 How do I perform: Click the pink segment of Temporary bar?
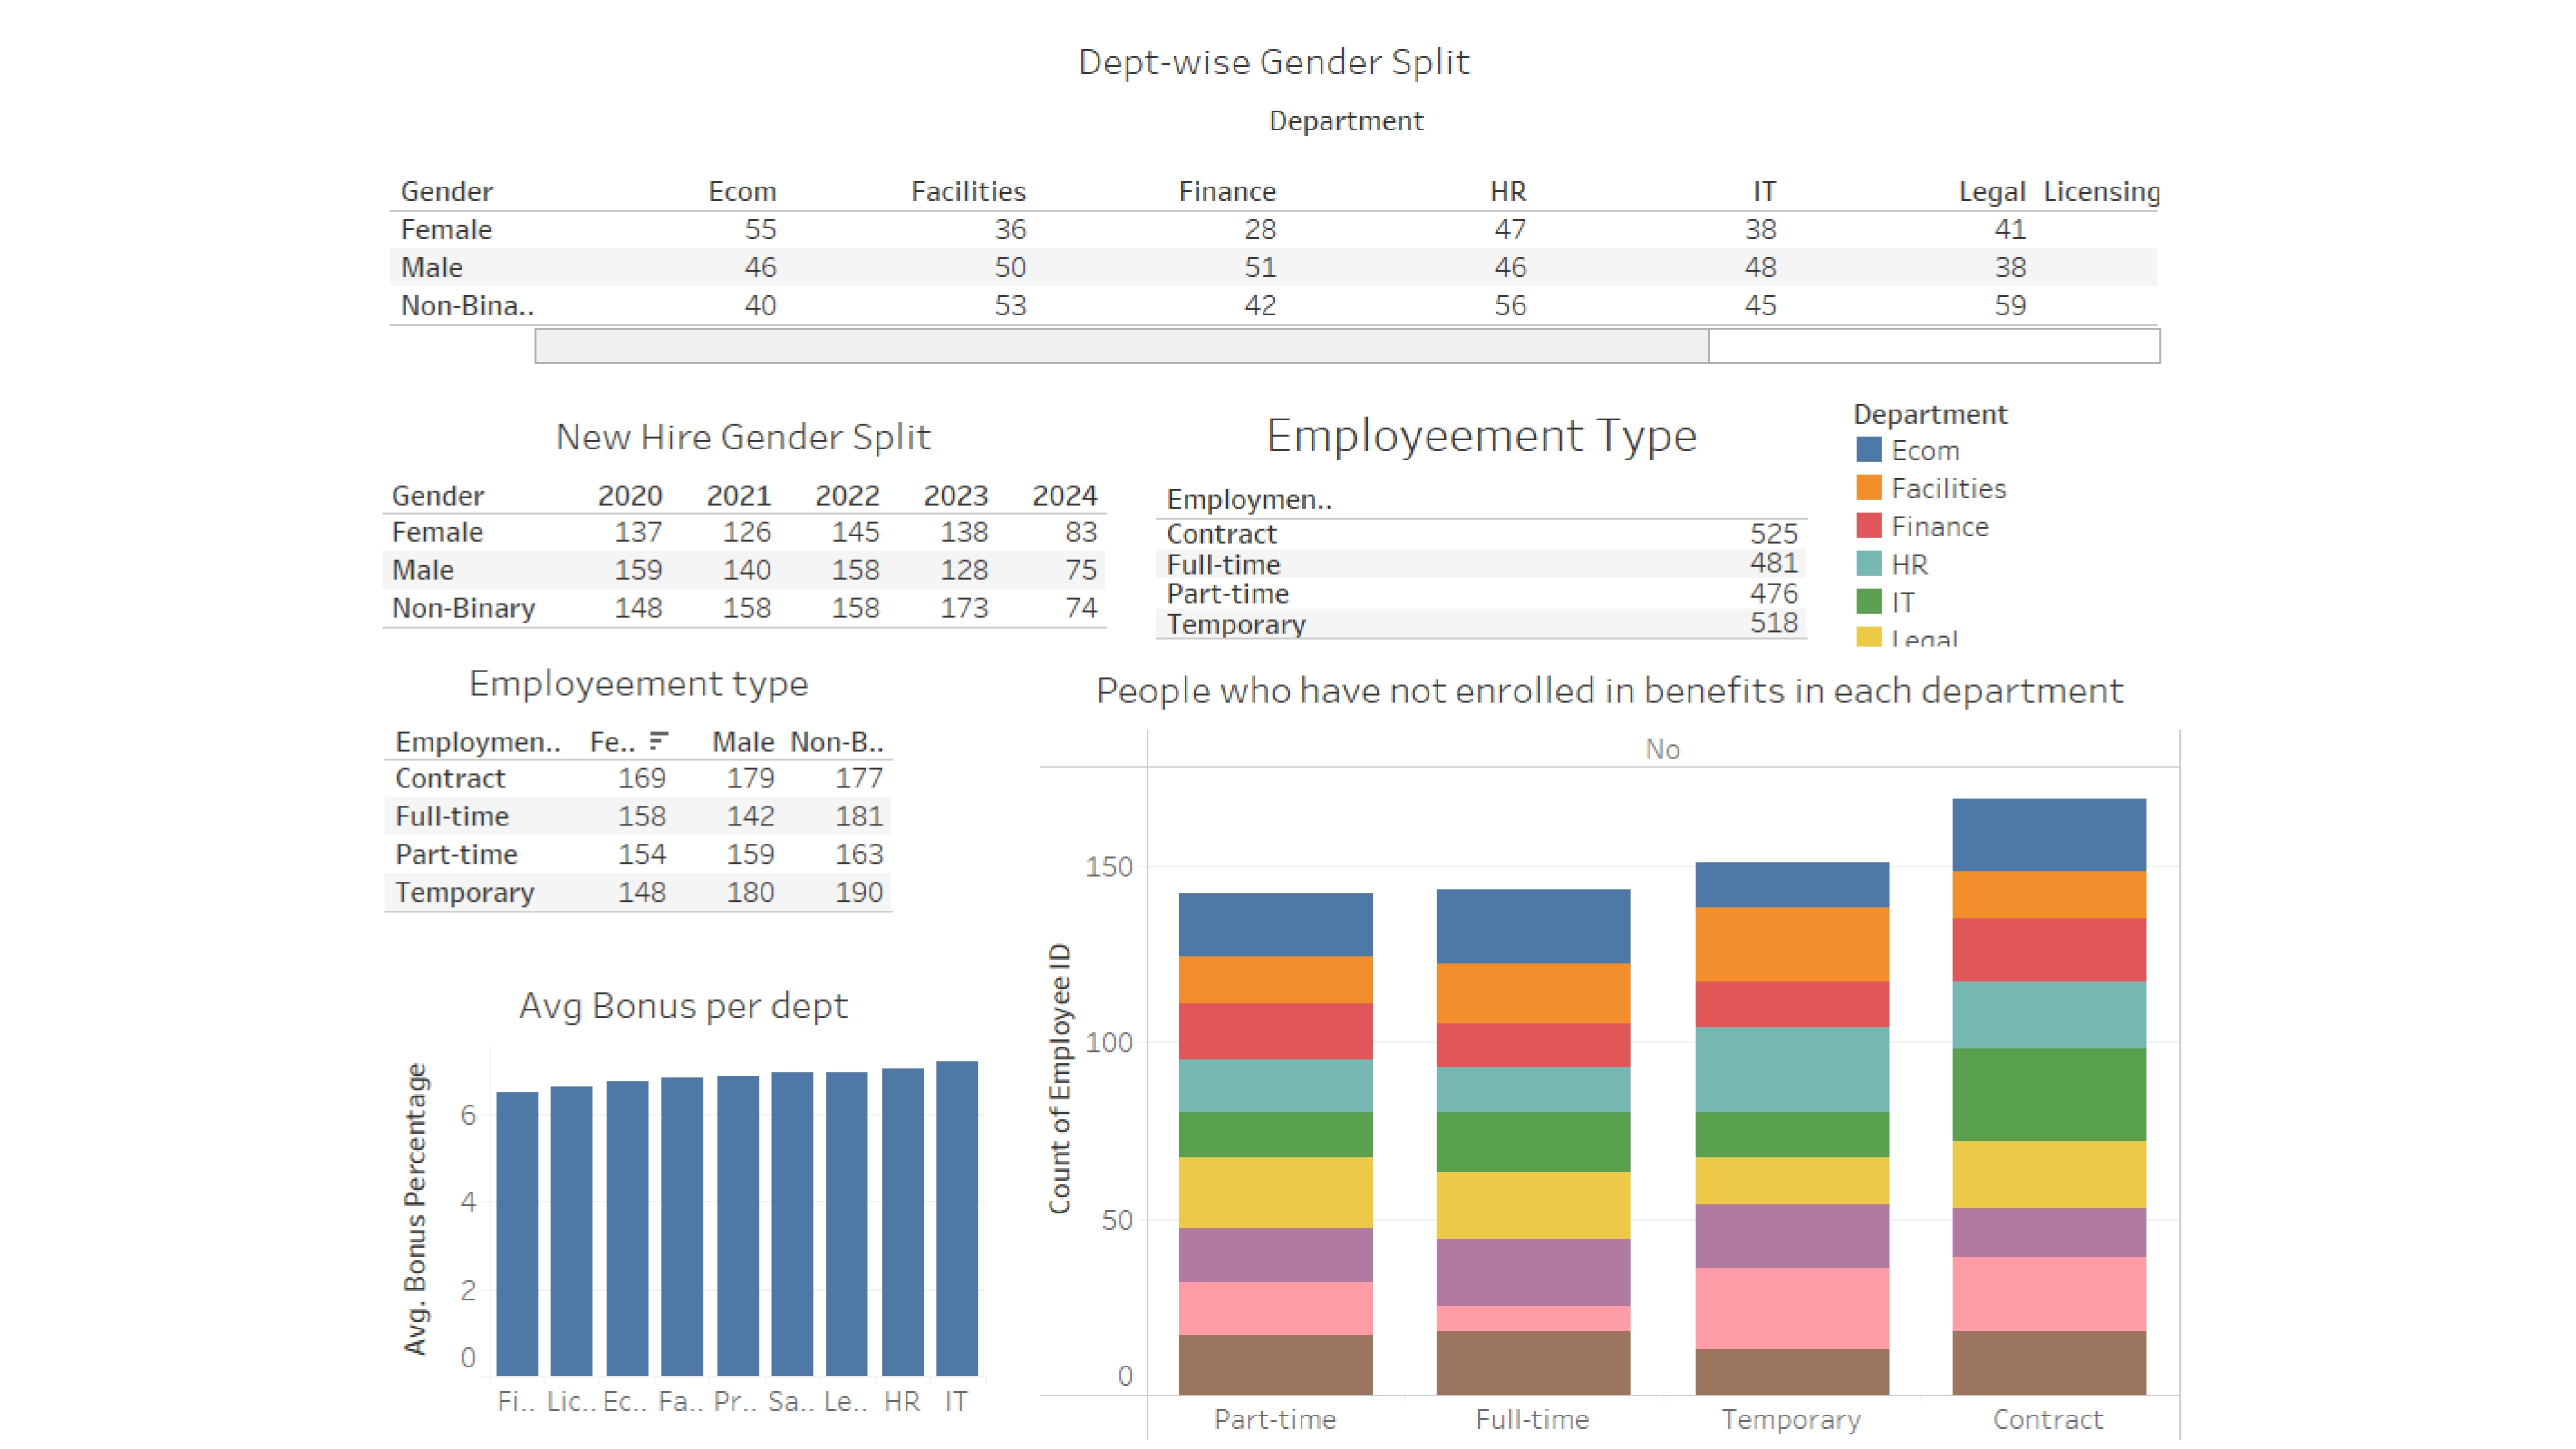coord(1792,1308)
